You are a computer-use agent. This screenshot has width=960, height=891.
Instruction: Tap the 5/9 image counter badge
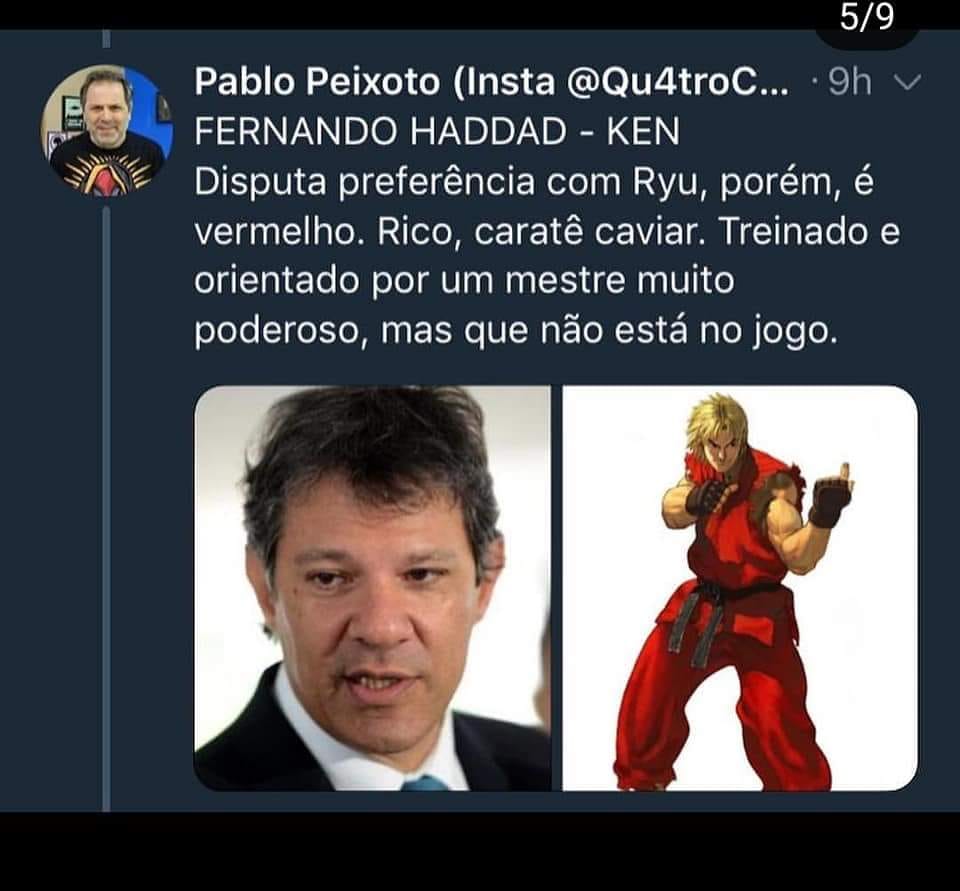(x=866, y=18)
